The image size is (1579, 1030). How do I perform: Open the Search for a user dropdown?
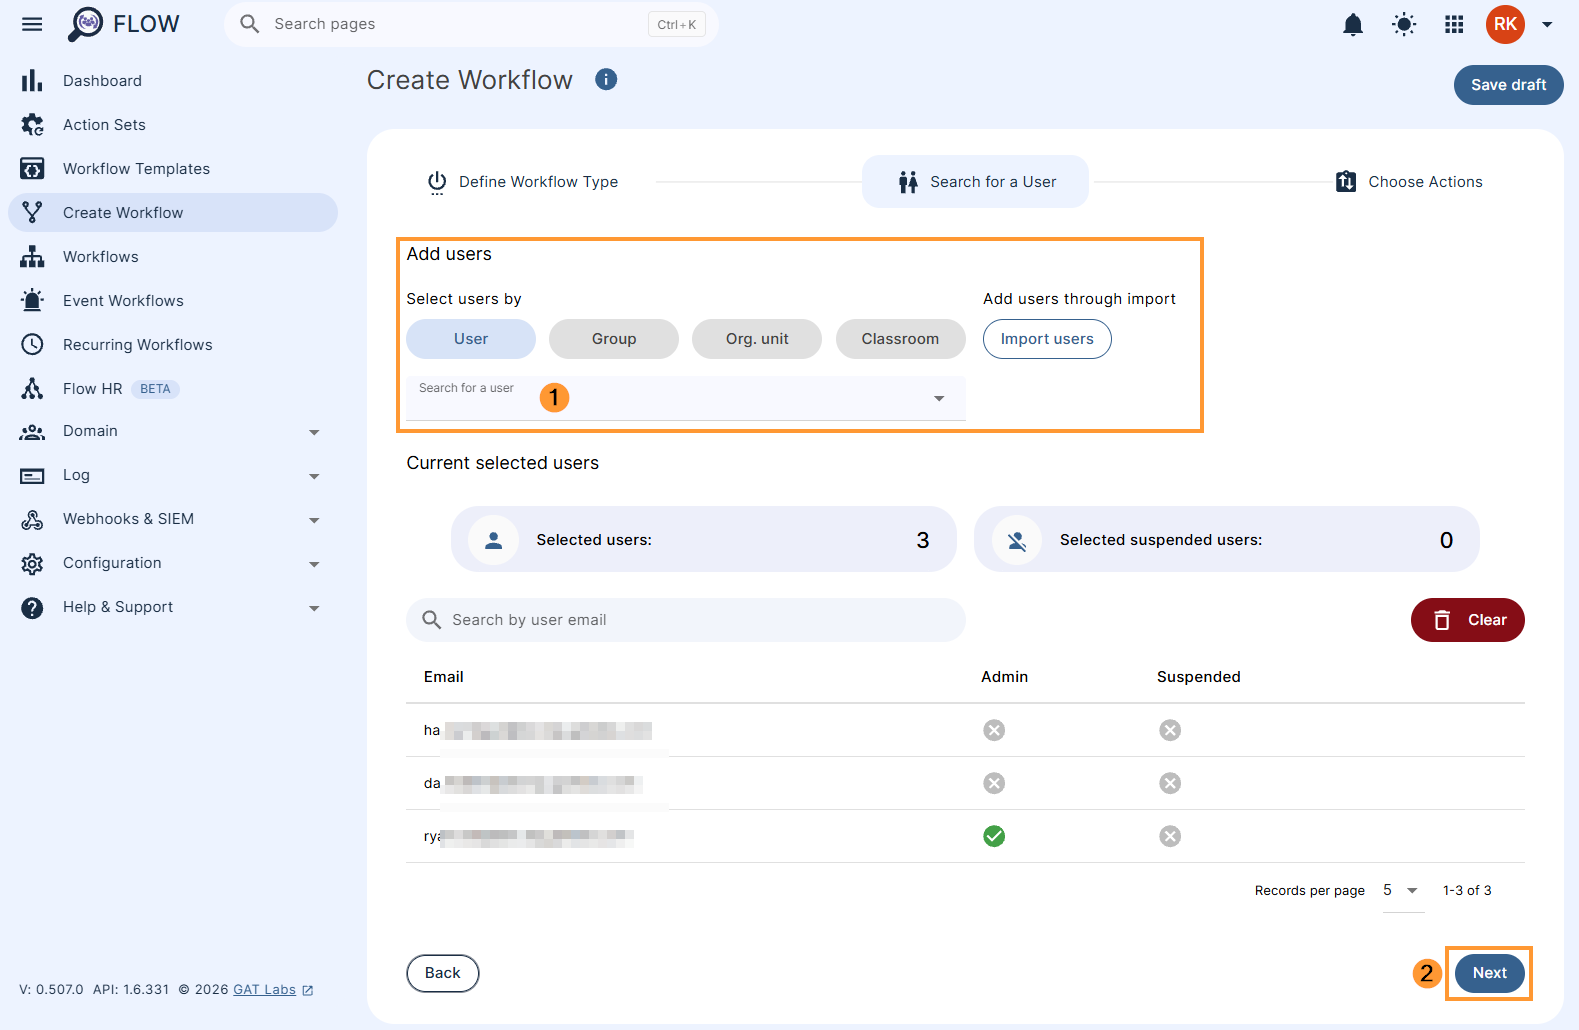[x=686, y=398]
